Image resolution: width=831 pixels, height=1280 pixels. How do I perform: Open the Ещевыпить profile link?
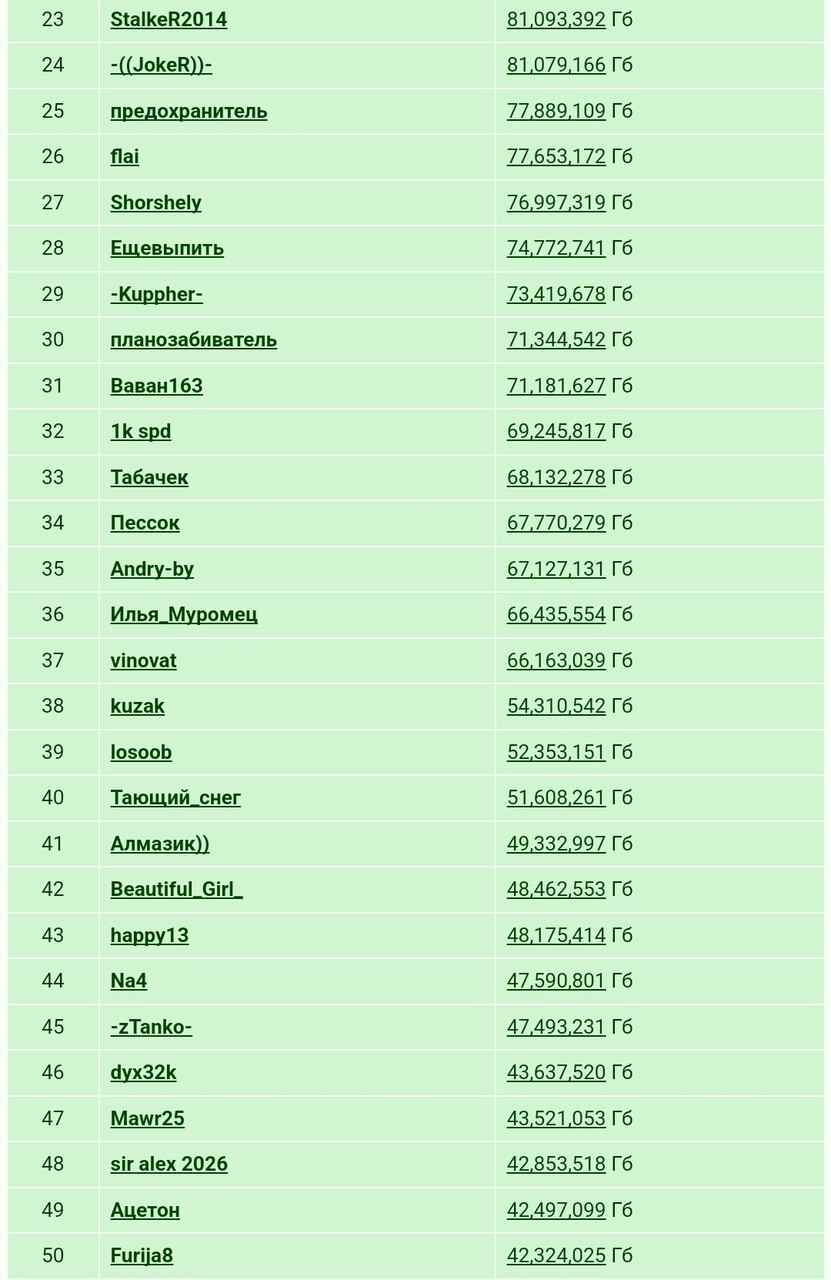pyautogui.click(x=167, y=248)
